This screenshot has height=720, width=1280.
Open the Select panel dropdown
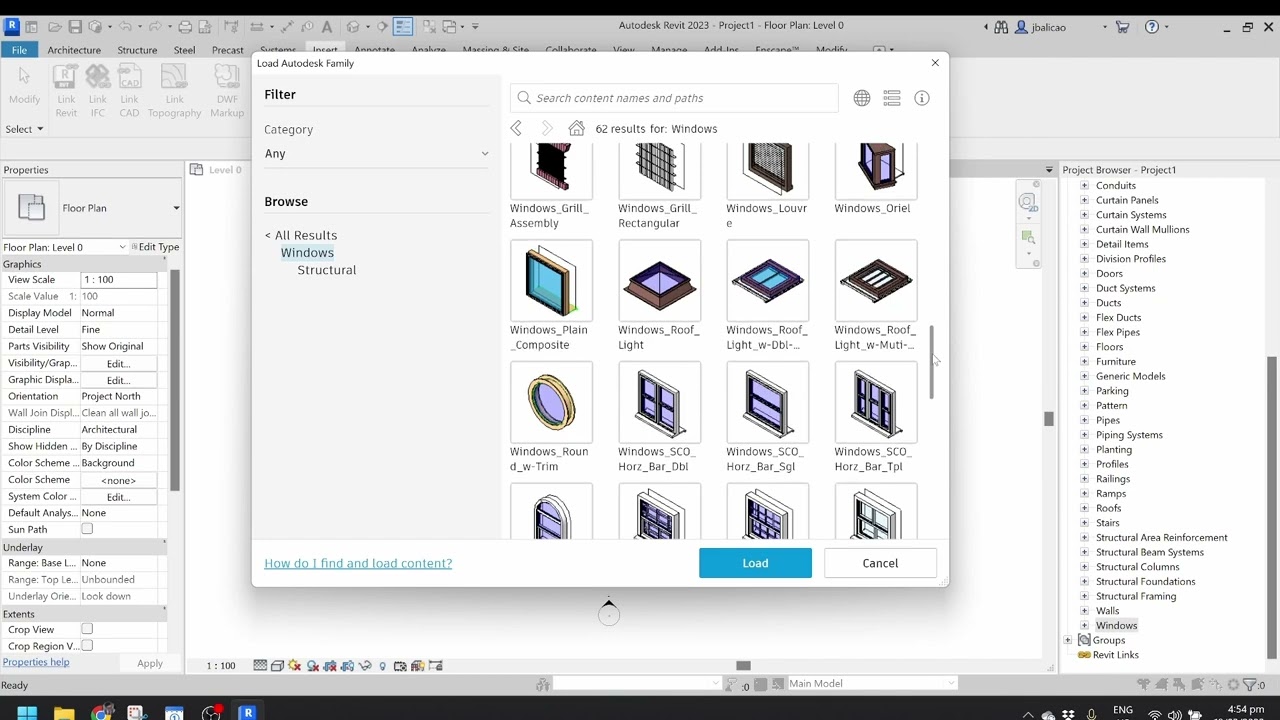[x=25, y=129]
